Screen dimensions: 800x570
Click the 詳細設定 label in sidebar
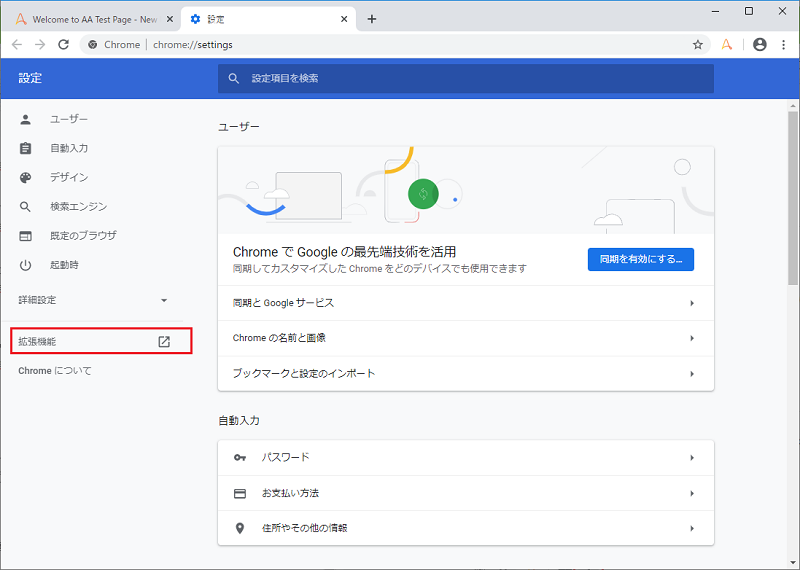click(37, 300)
